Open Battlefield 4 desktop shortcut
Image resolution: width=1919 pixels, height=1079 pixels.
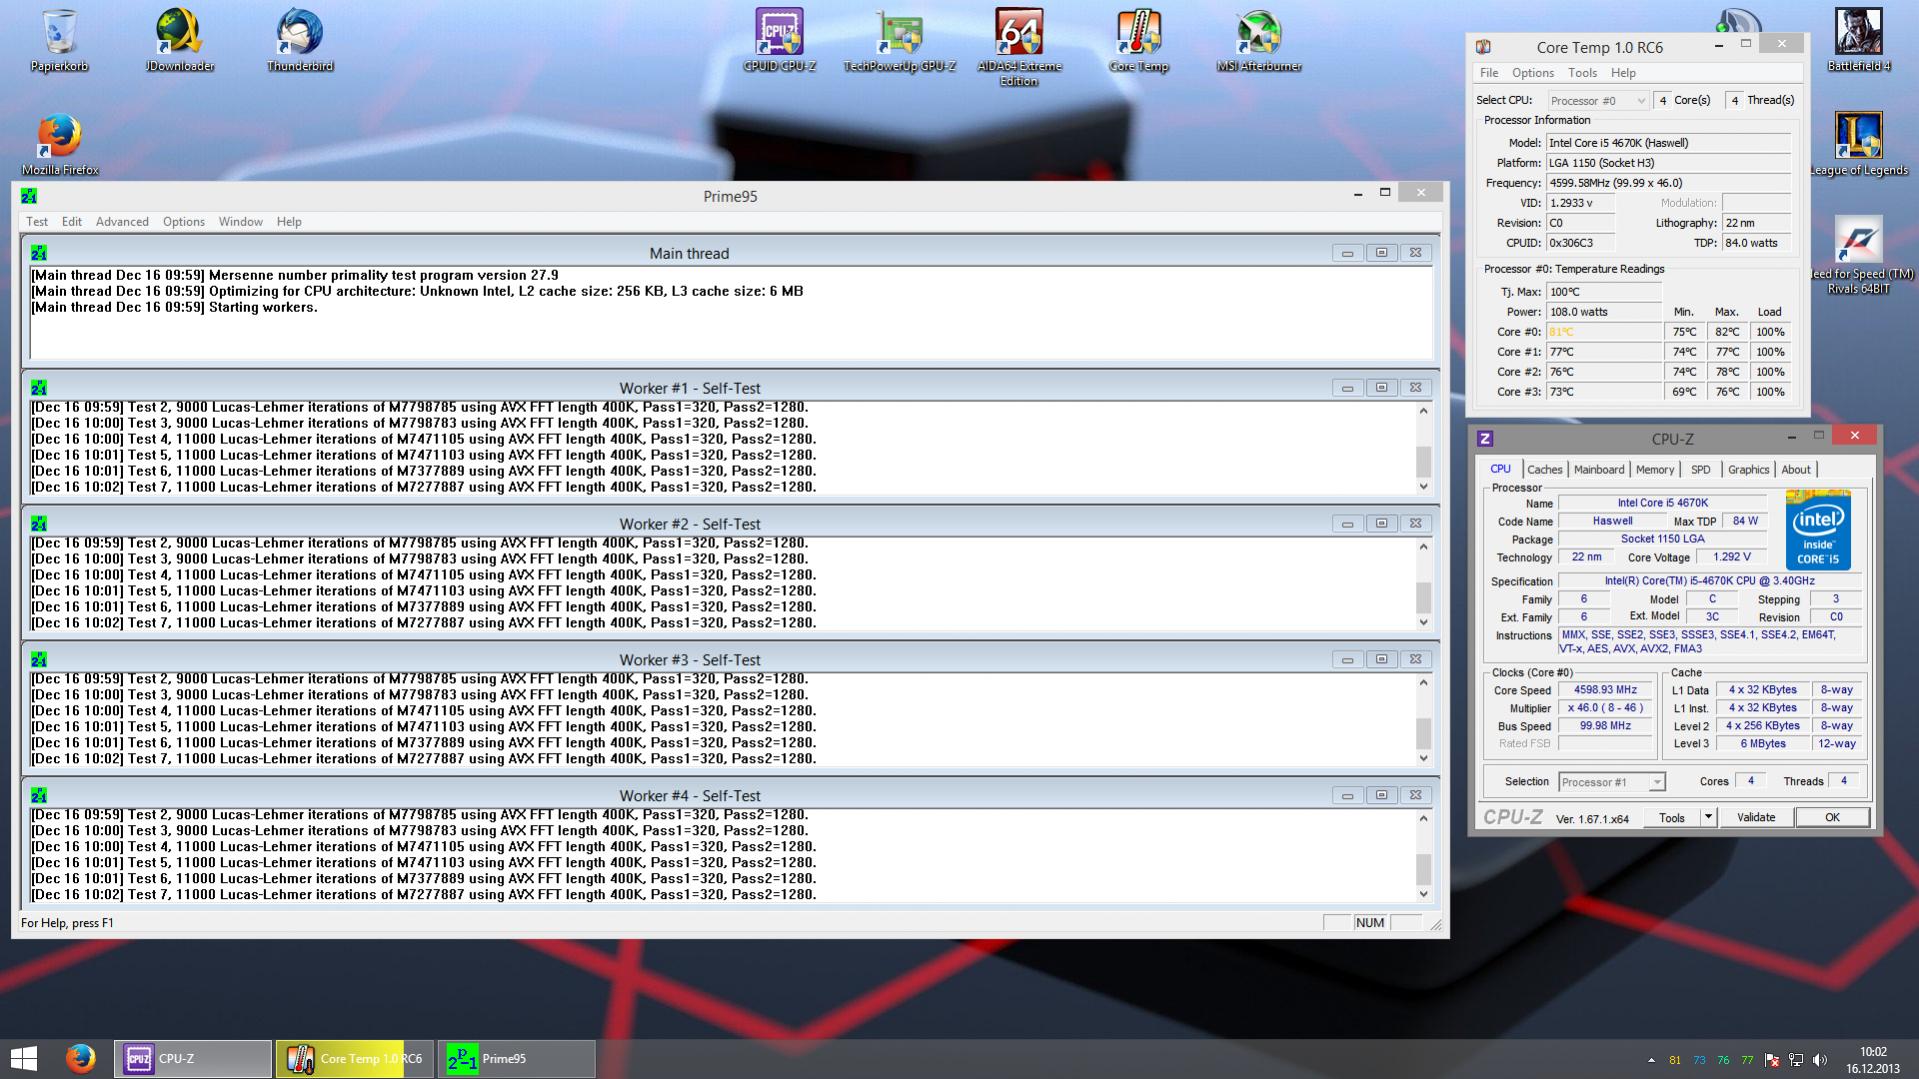tap(1859, 41)
